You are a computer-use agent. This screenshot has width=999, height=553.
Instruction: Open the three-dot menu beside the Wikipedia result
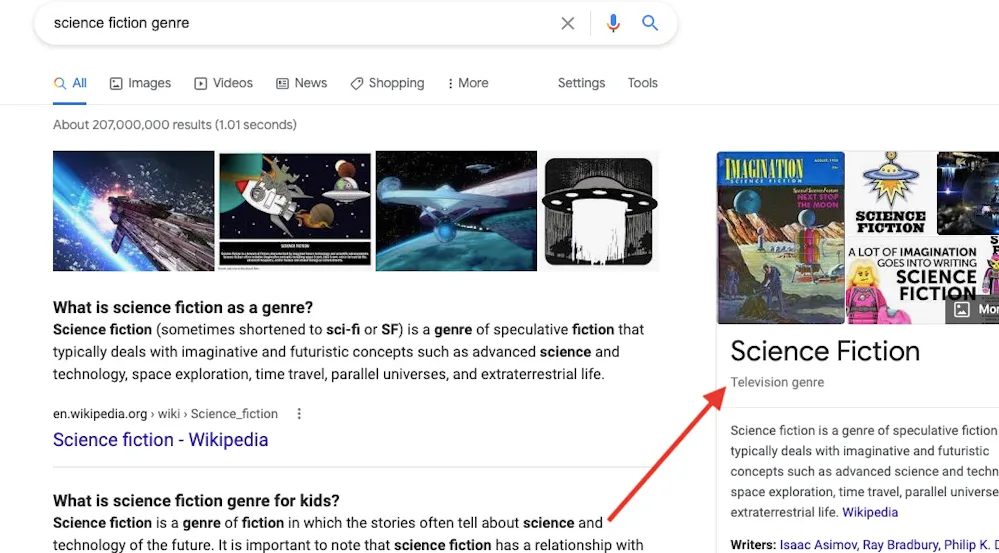tap(299, 414)
